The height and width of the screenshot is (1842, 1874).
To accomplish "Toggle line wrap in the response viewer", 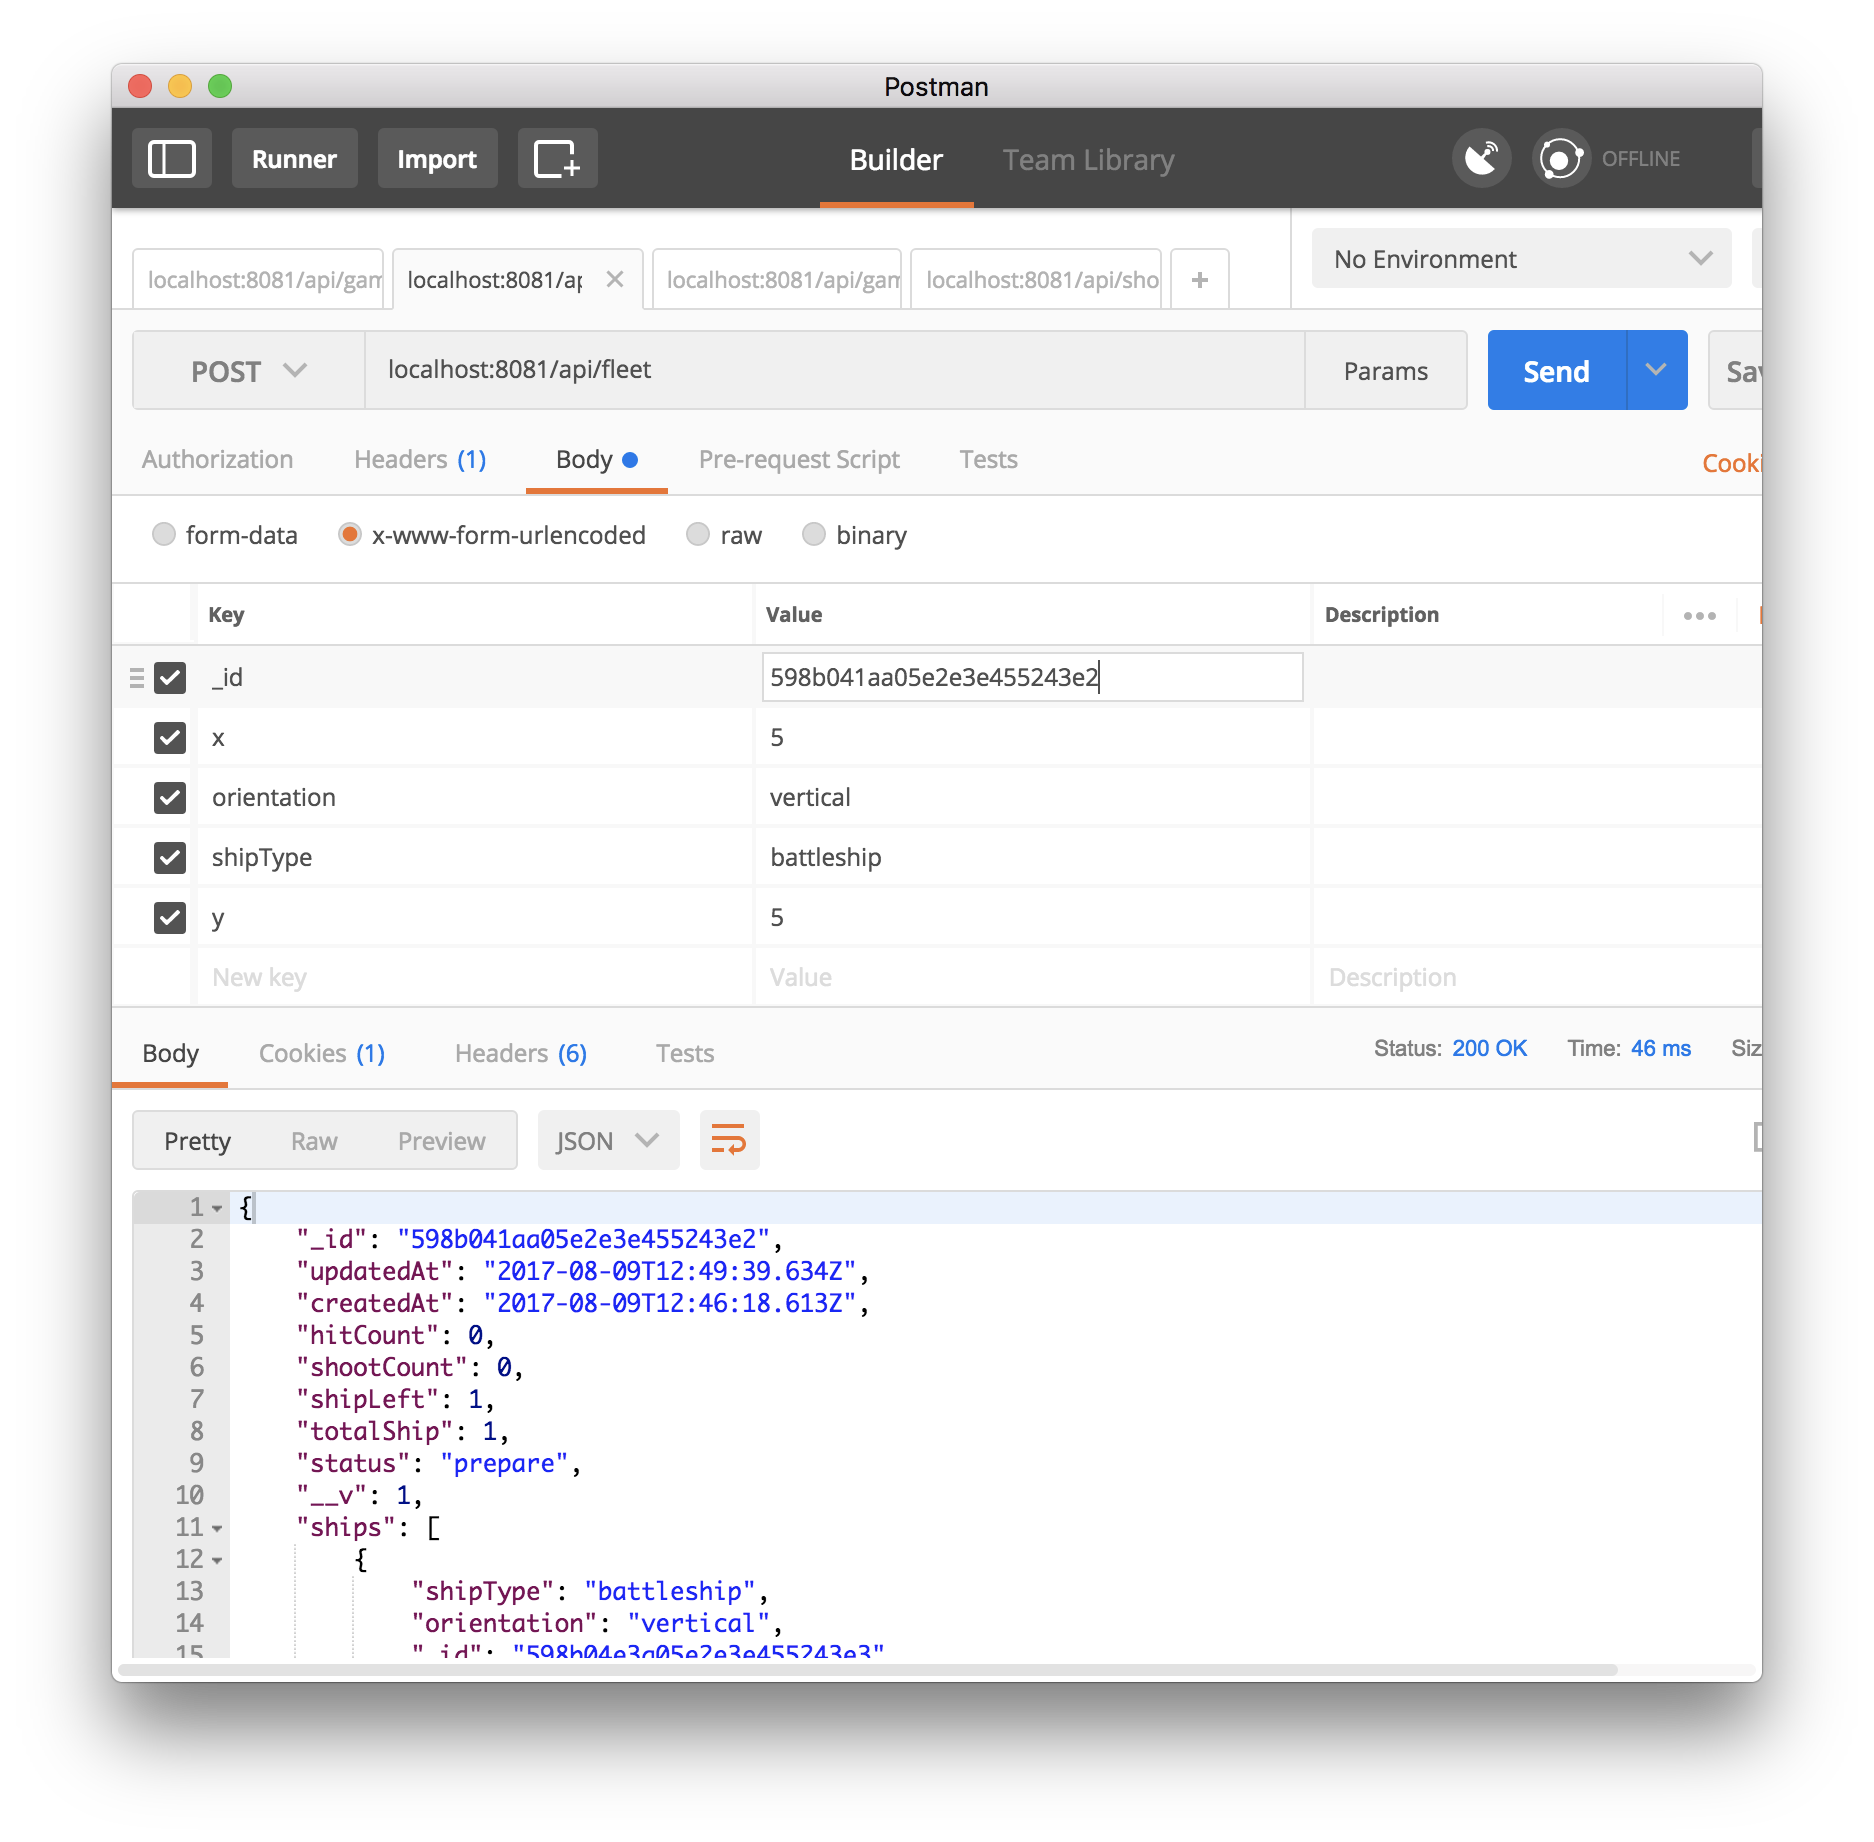I will click(729, 1140).
